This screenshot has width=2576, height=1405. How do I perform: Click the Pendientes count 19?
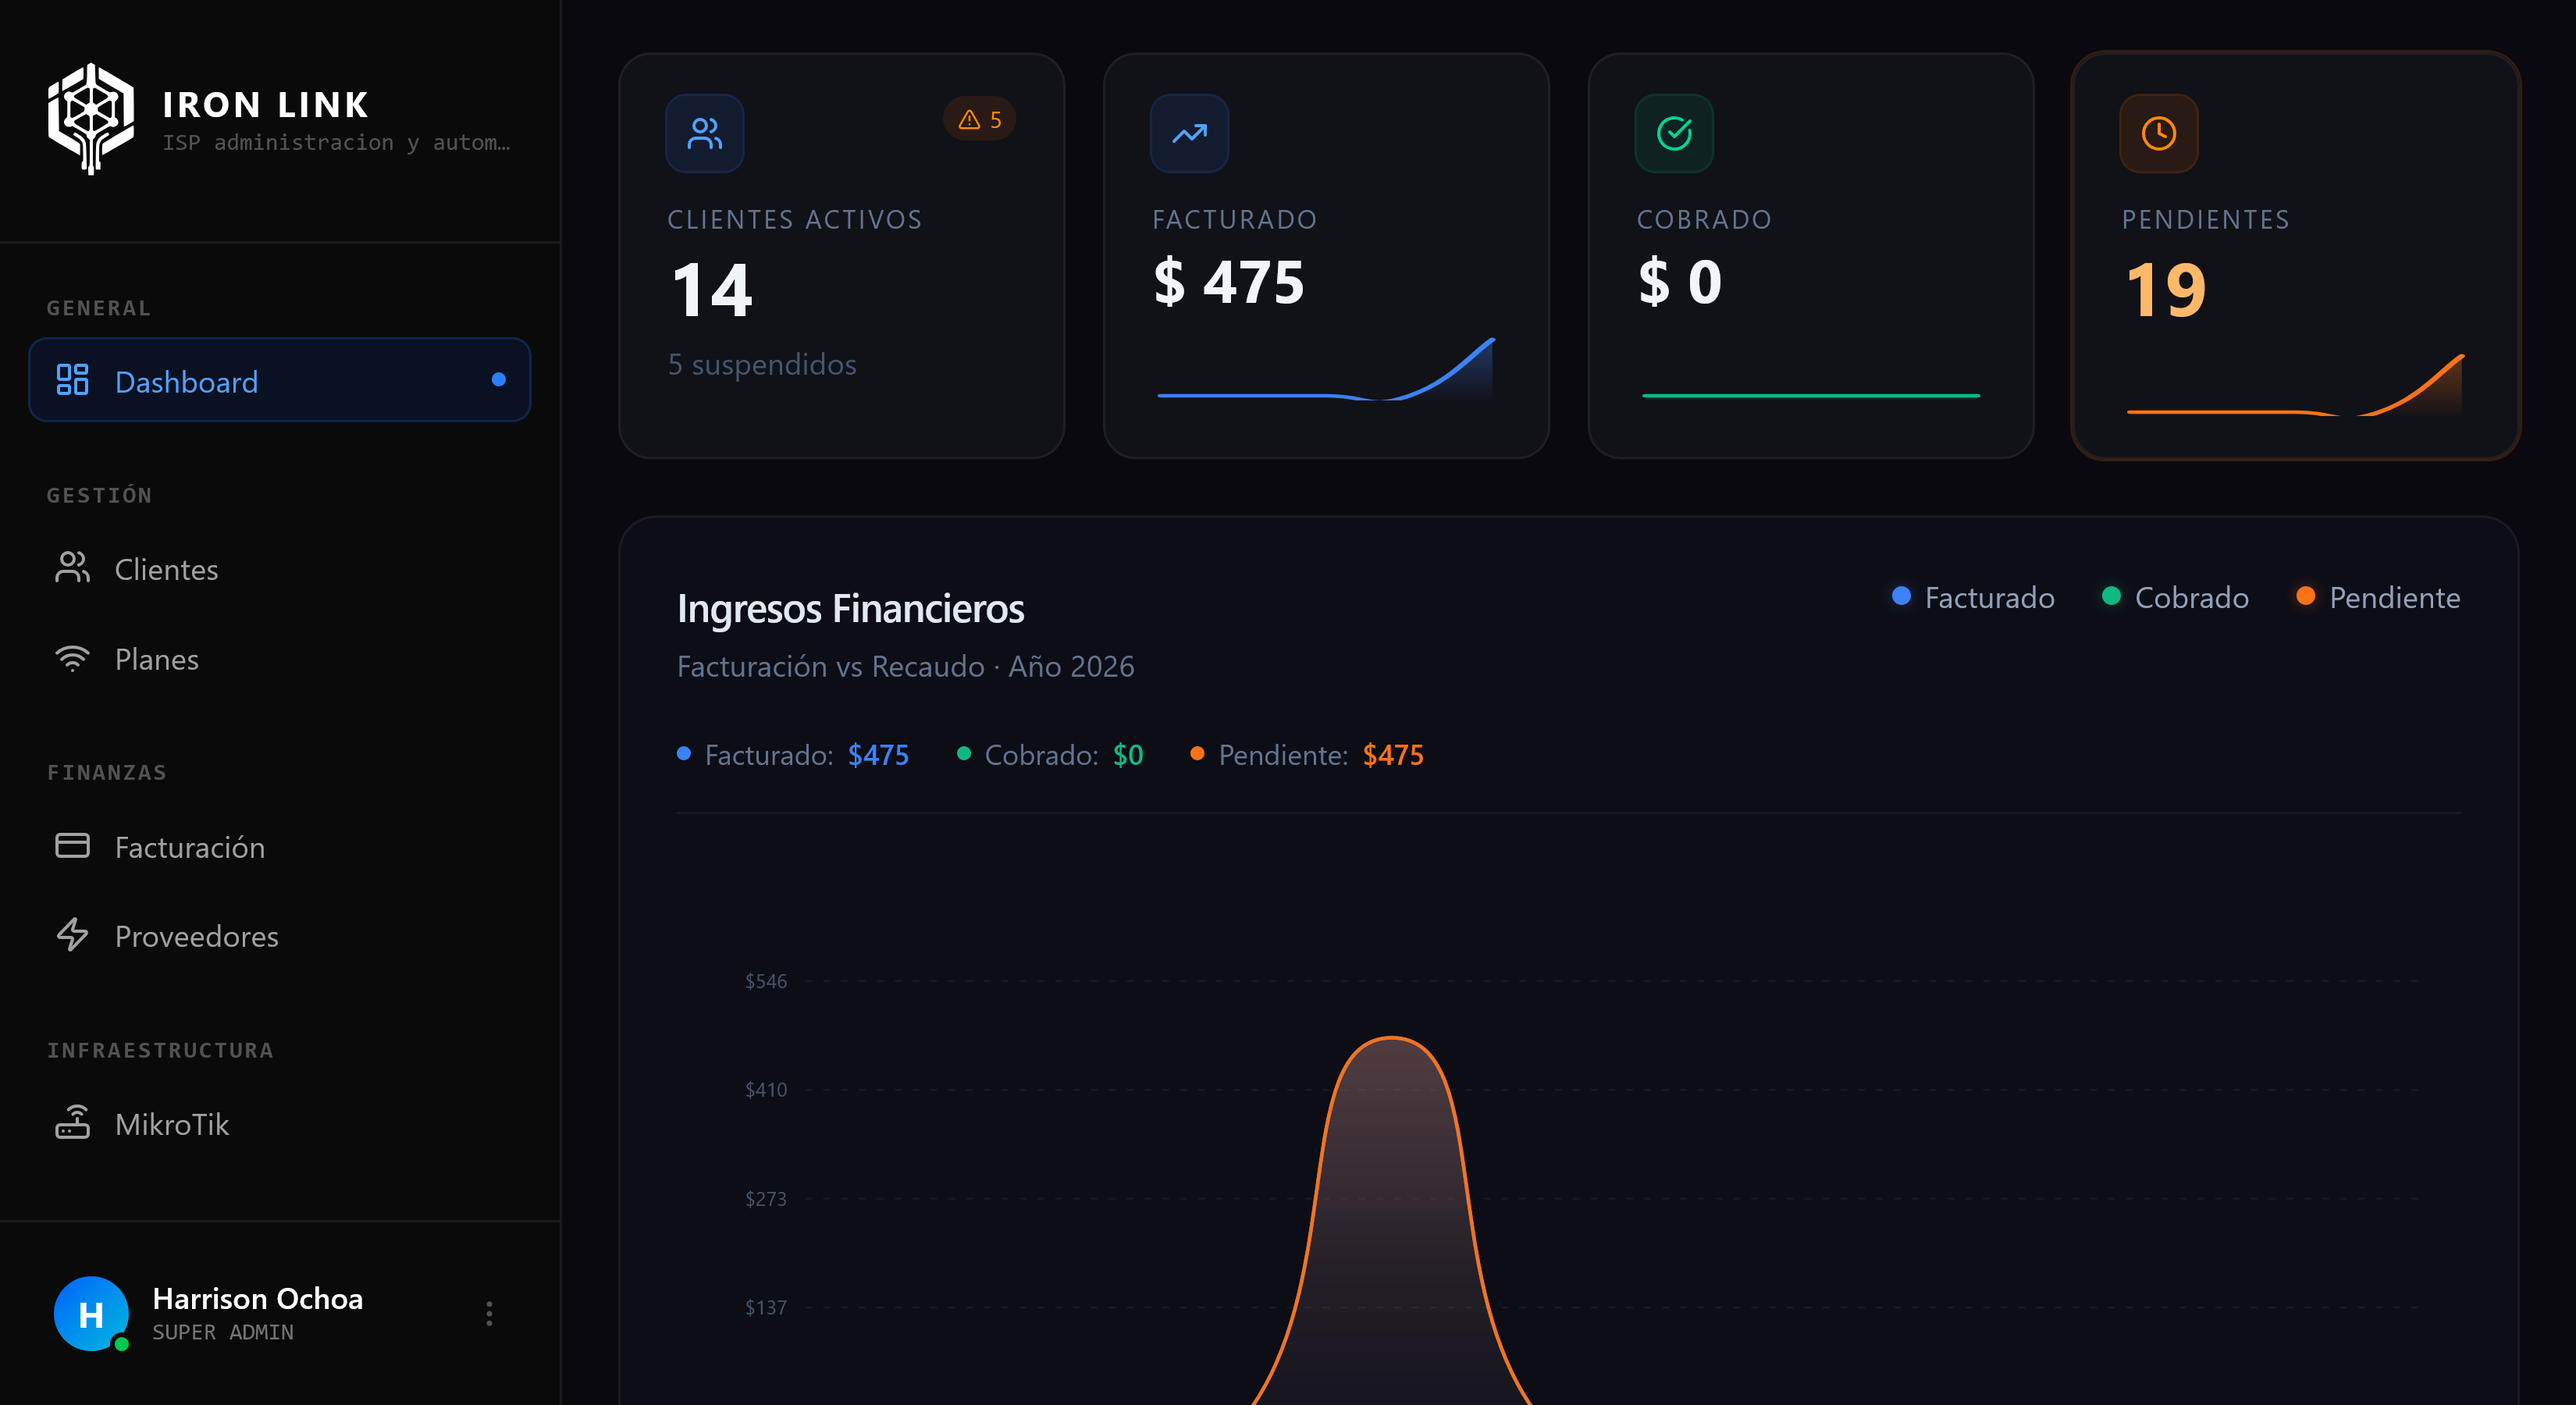2166,290
